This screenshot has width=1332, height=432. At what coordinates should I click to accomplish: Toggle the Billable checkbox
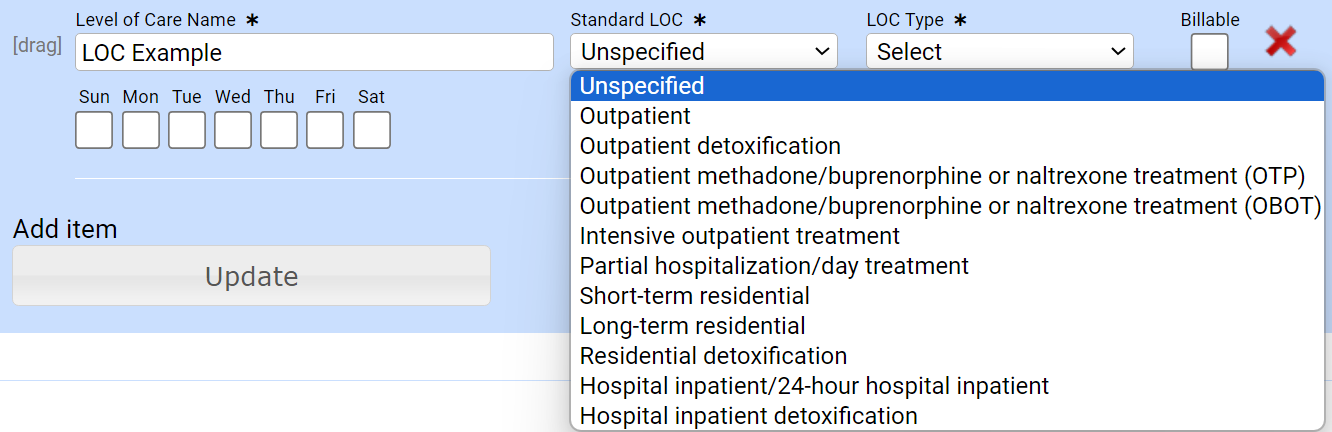pos(1209,52)
